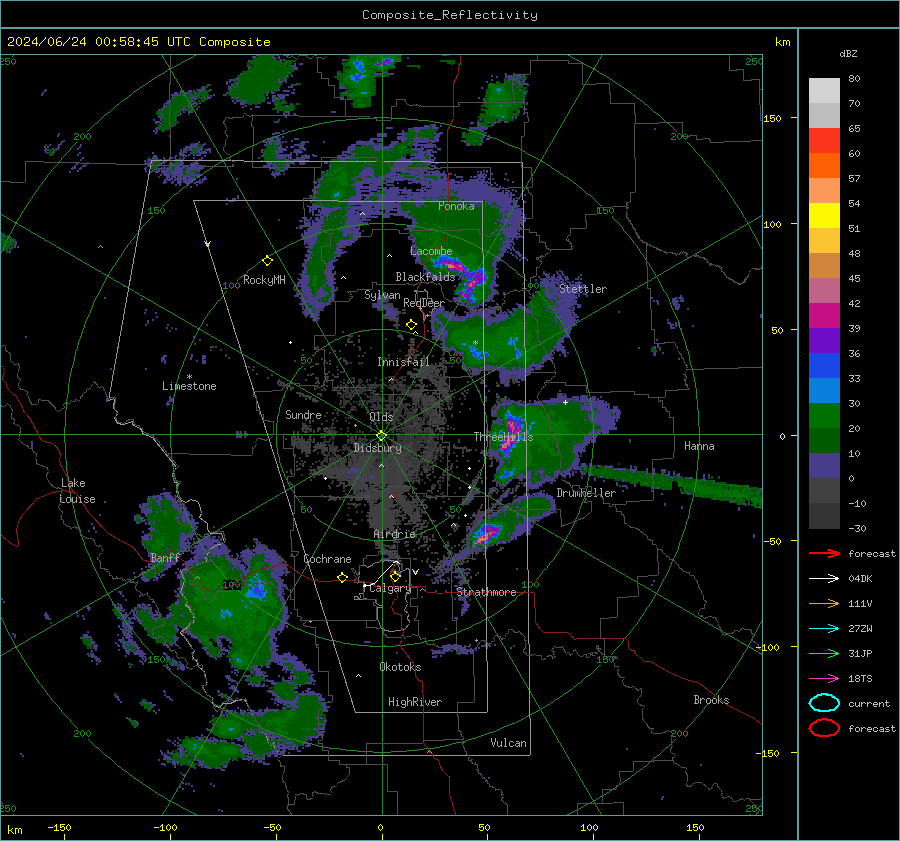Click the Limestone label
The height and width of the screenshot is (841, 900).
[189, 386]
